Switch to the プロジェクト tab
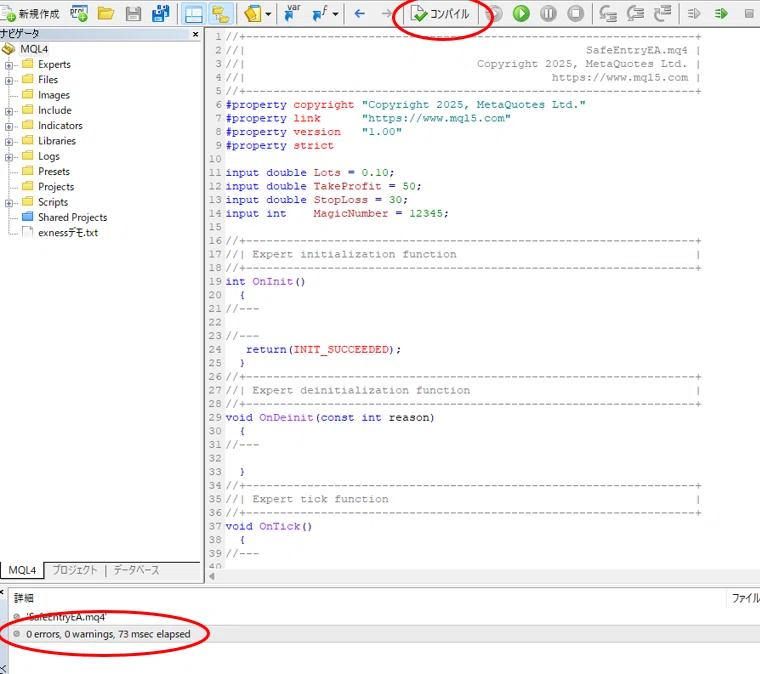Viewport: 760px width, 674px height. pyautogui.click(x=75, y=570)
